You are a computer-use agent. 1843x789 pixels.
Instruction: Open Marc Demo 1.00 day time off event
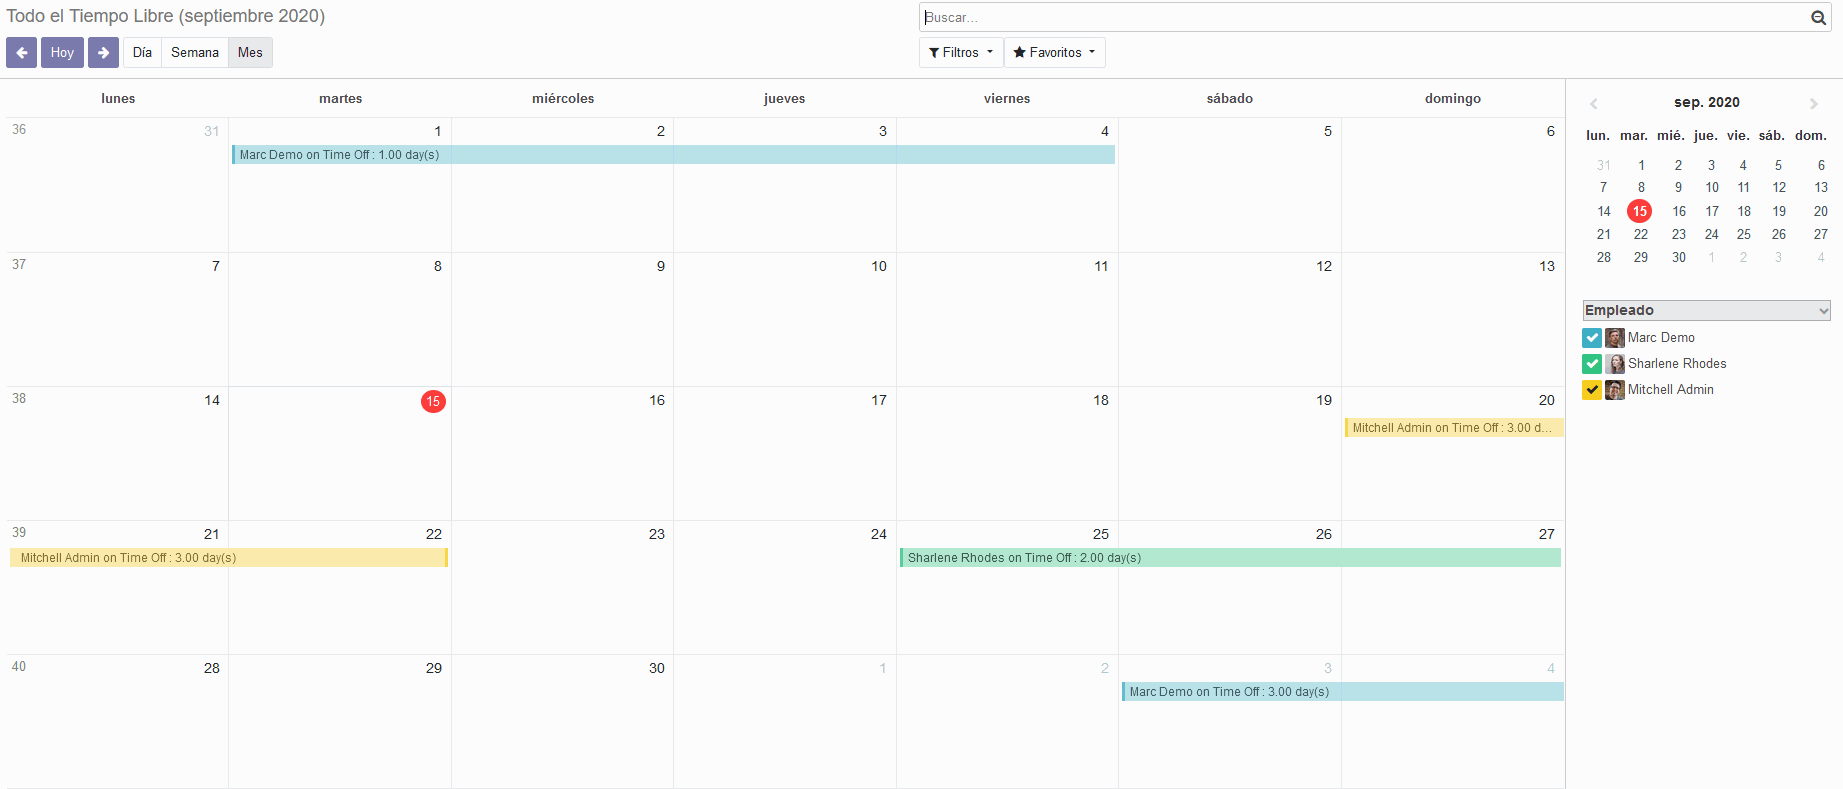pyautogui.click(x=672, y=155)
